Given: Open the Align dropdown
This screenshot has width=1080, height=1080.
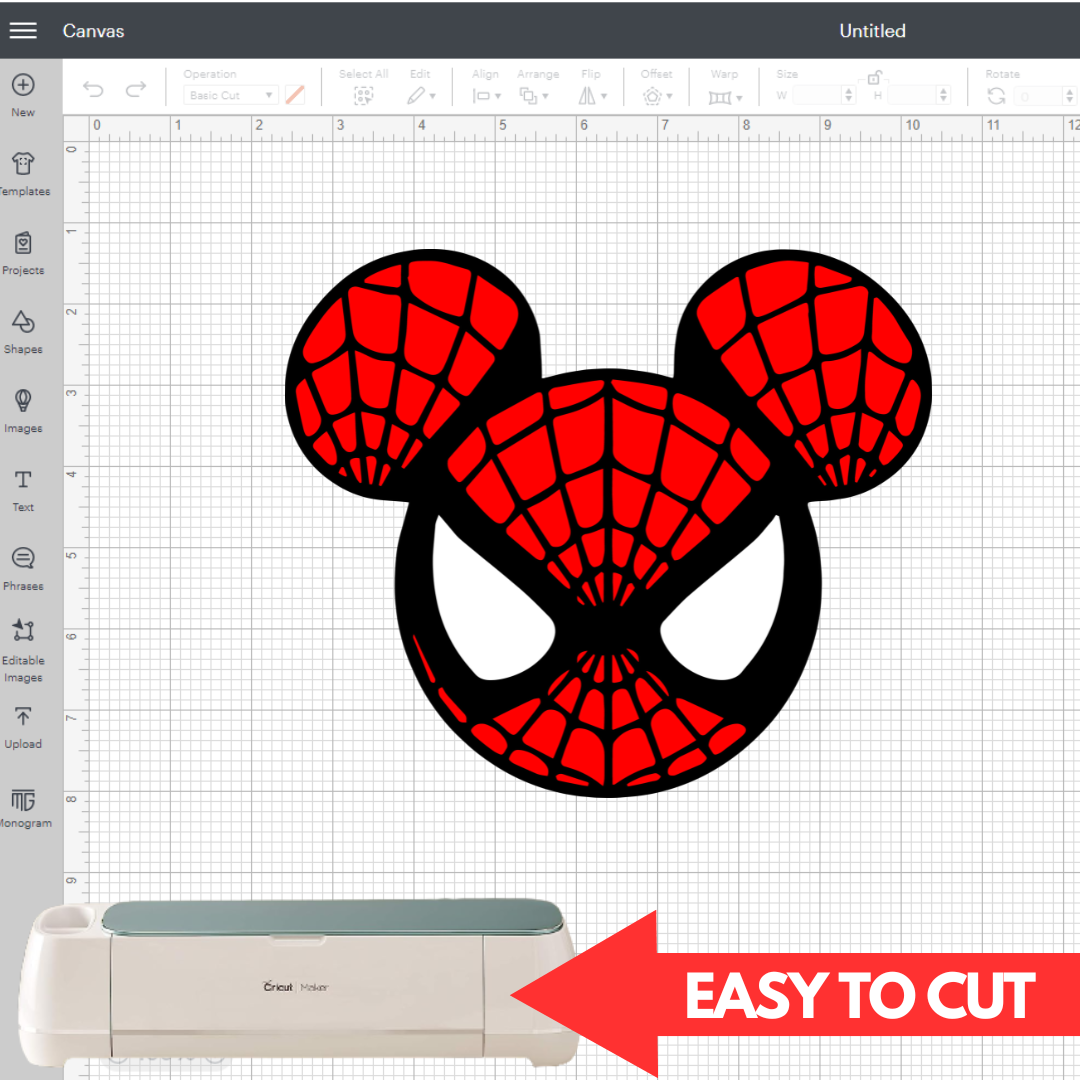Looking at the screenshot, I should 486,96.
